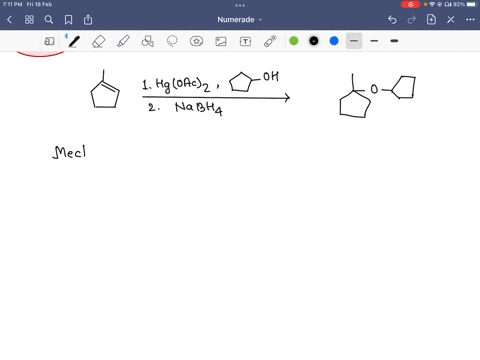Screen dimensions: 480x360
Task: Tap the handwritten NaBH4 text
Action: click(199, 108)
